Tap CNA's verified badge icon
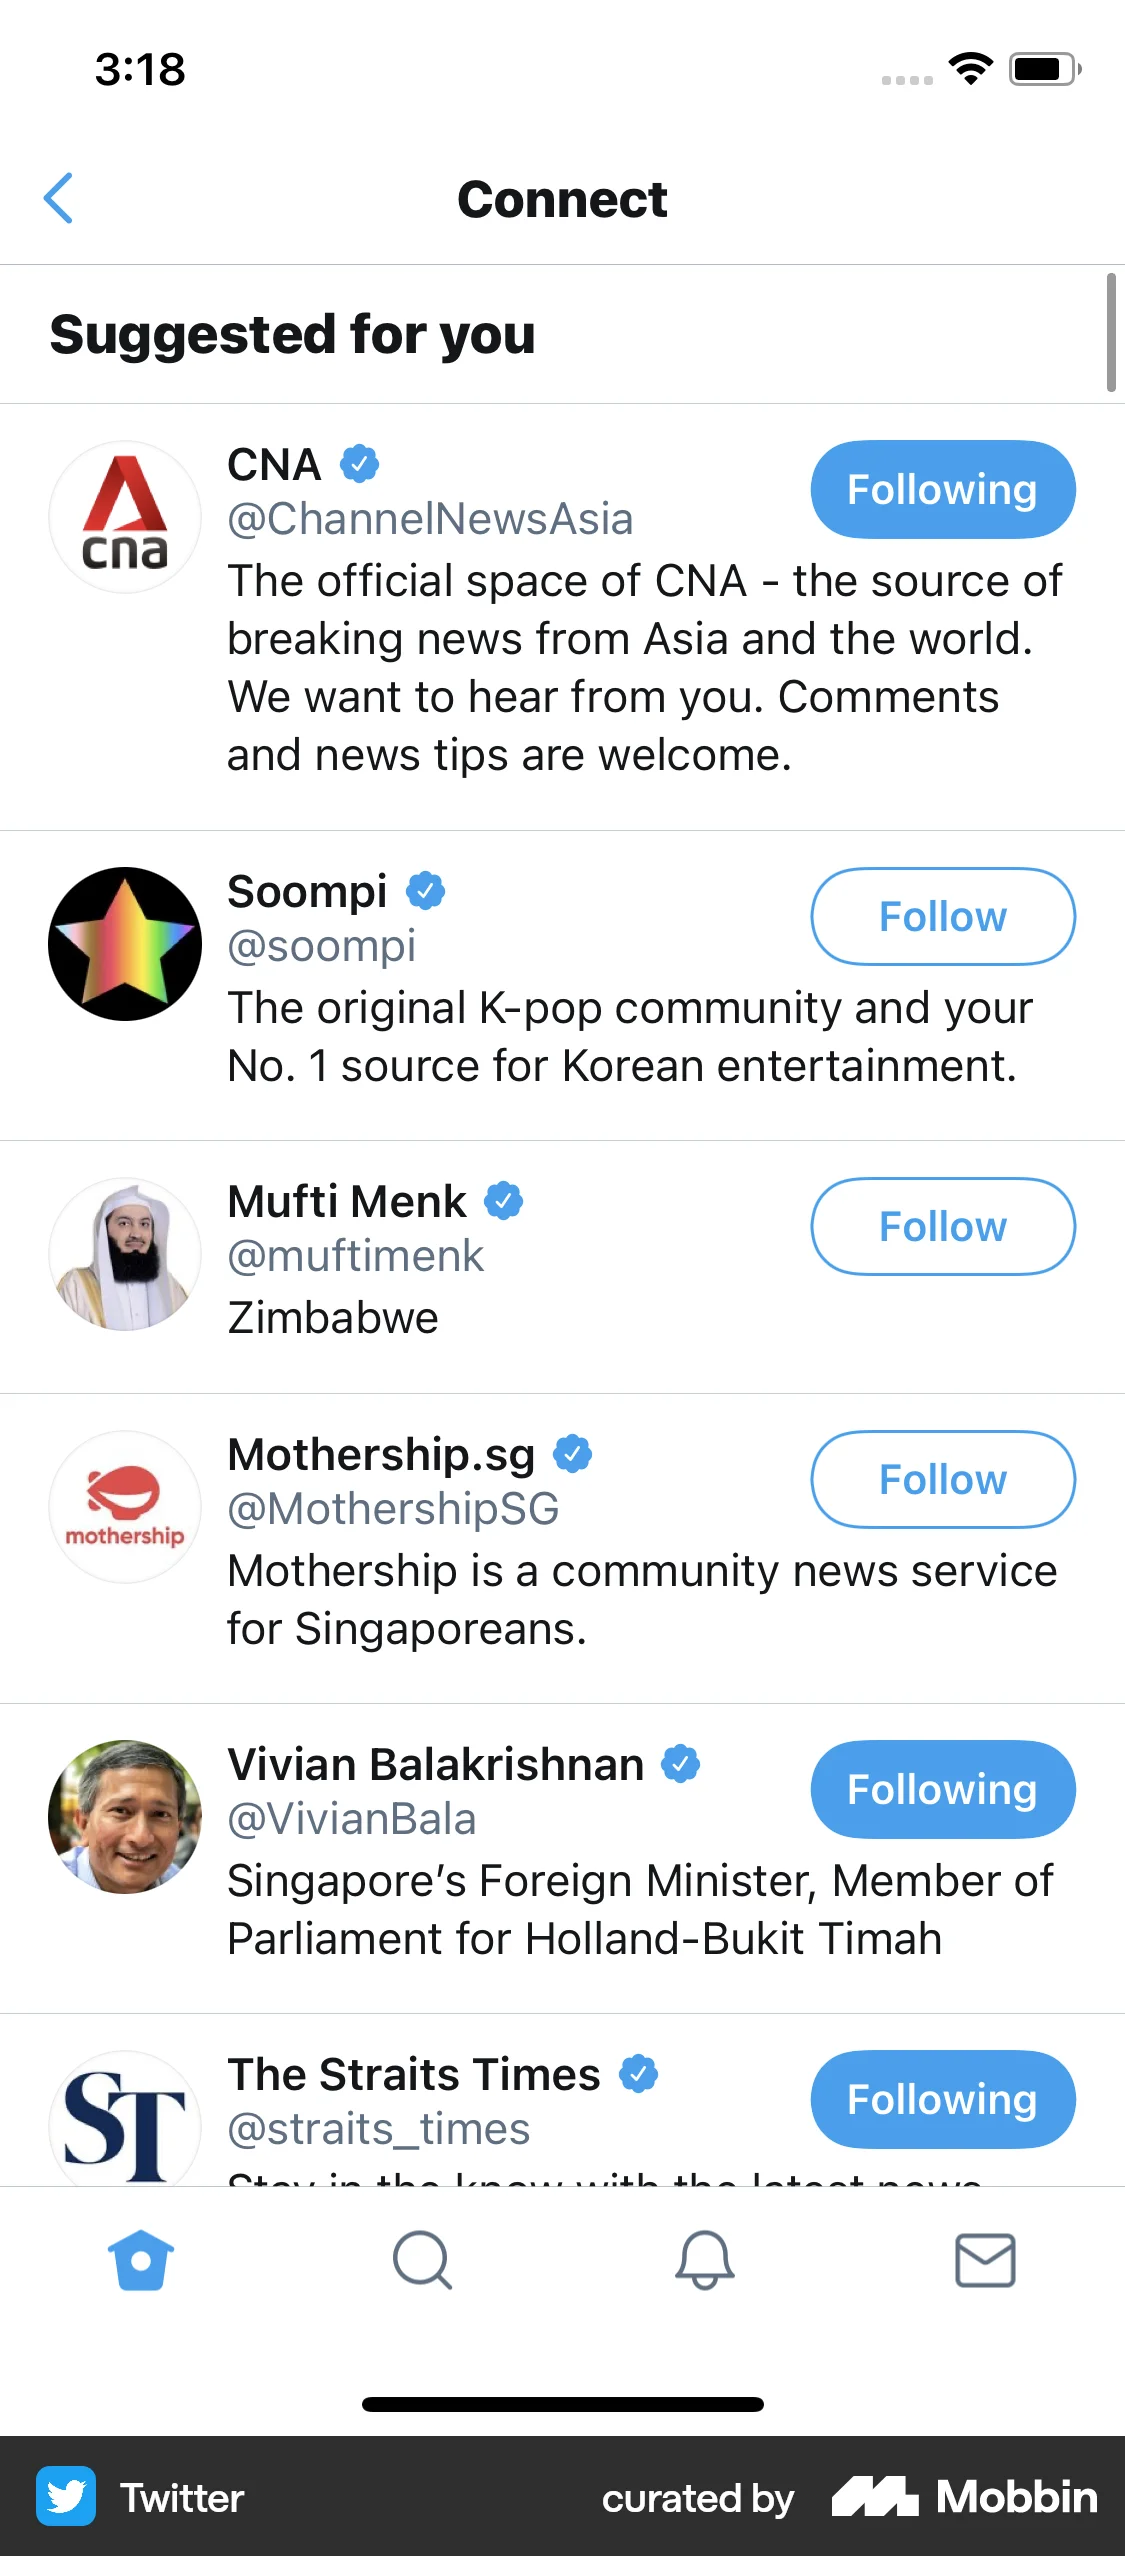The height and width of the screenshot is (2556, 1125). coord(357,464)
